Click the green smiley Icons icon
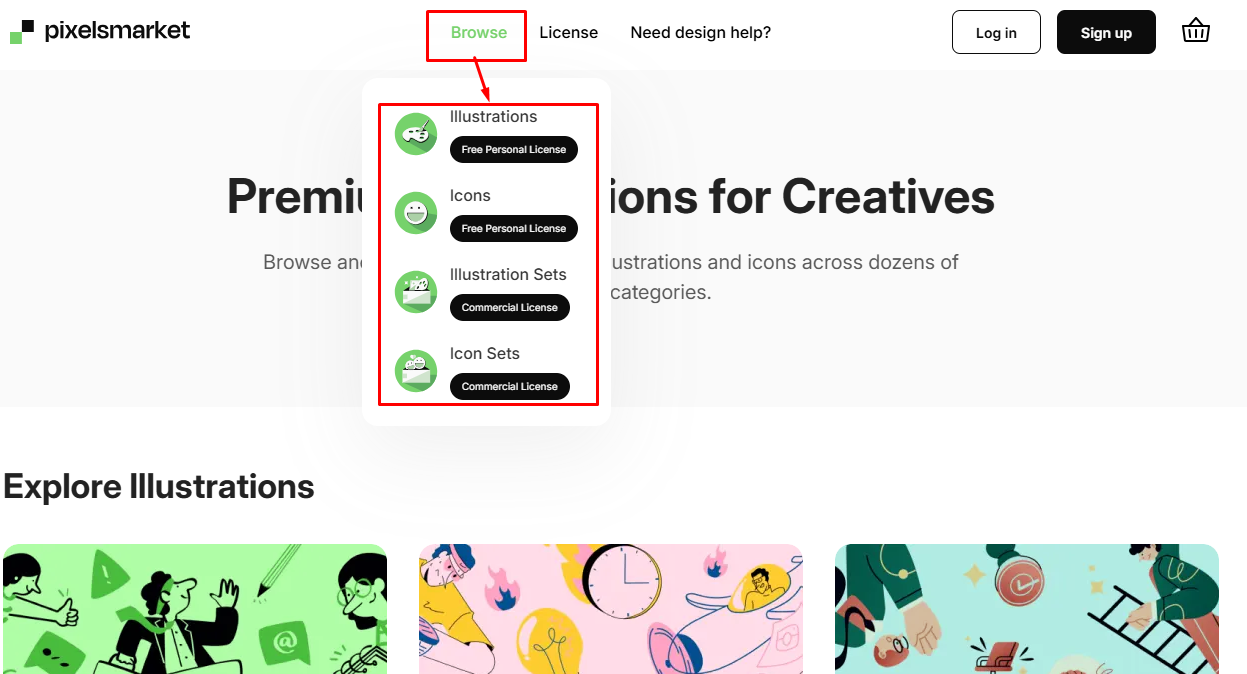Image resolution: width=1247 pixels, height=674 pixels. [x=416, y=213]
